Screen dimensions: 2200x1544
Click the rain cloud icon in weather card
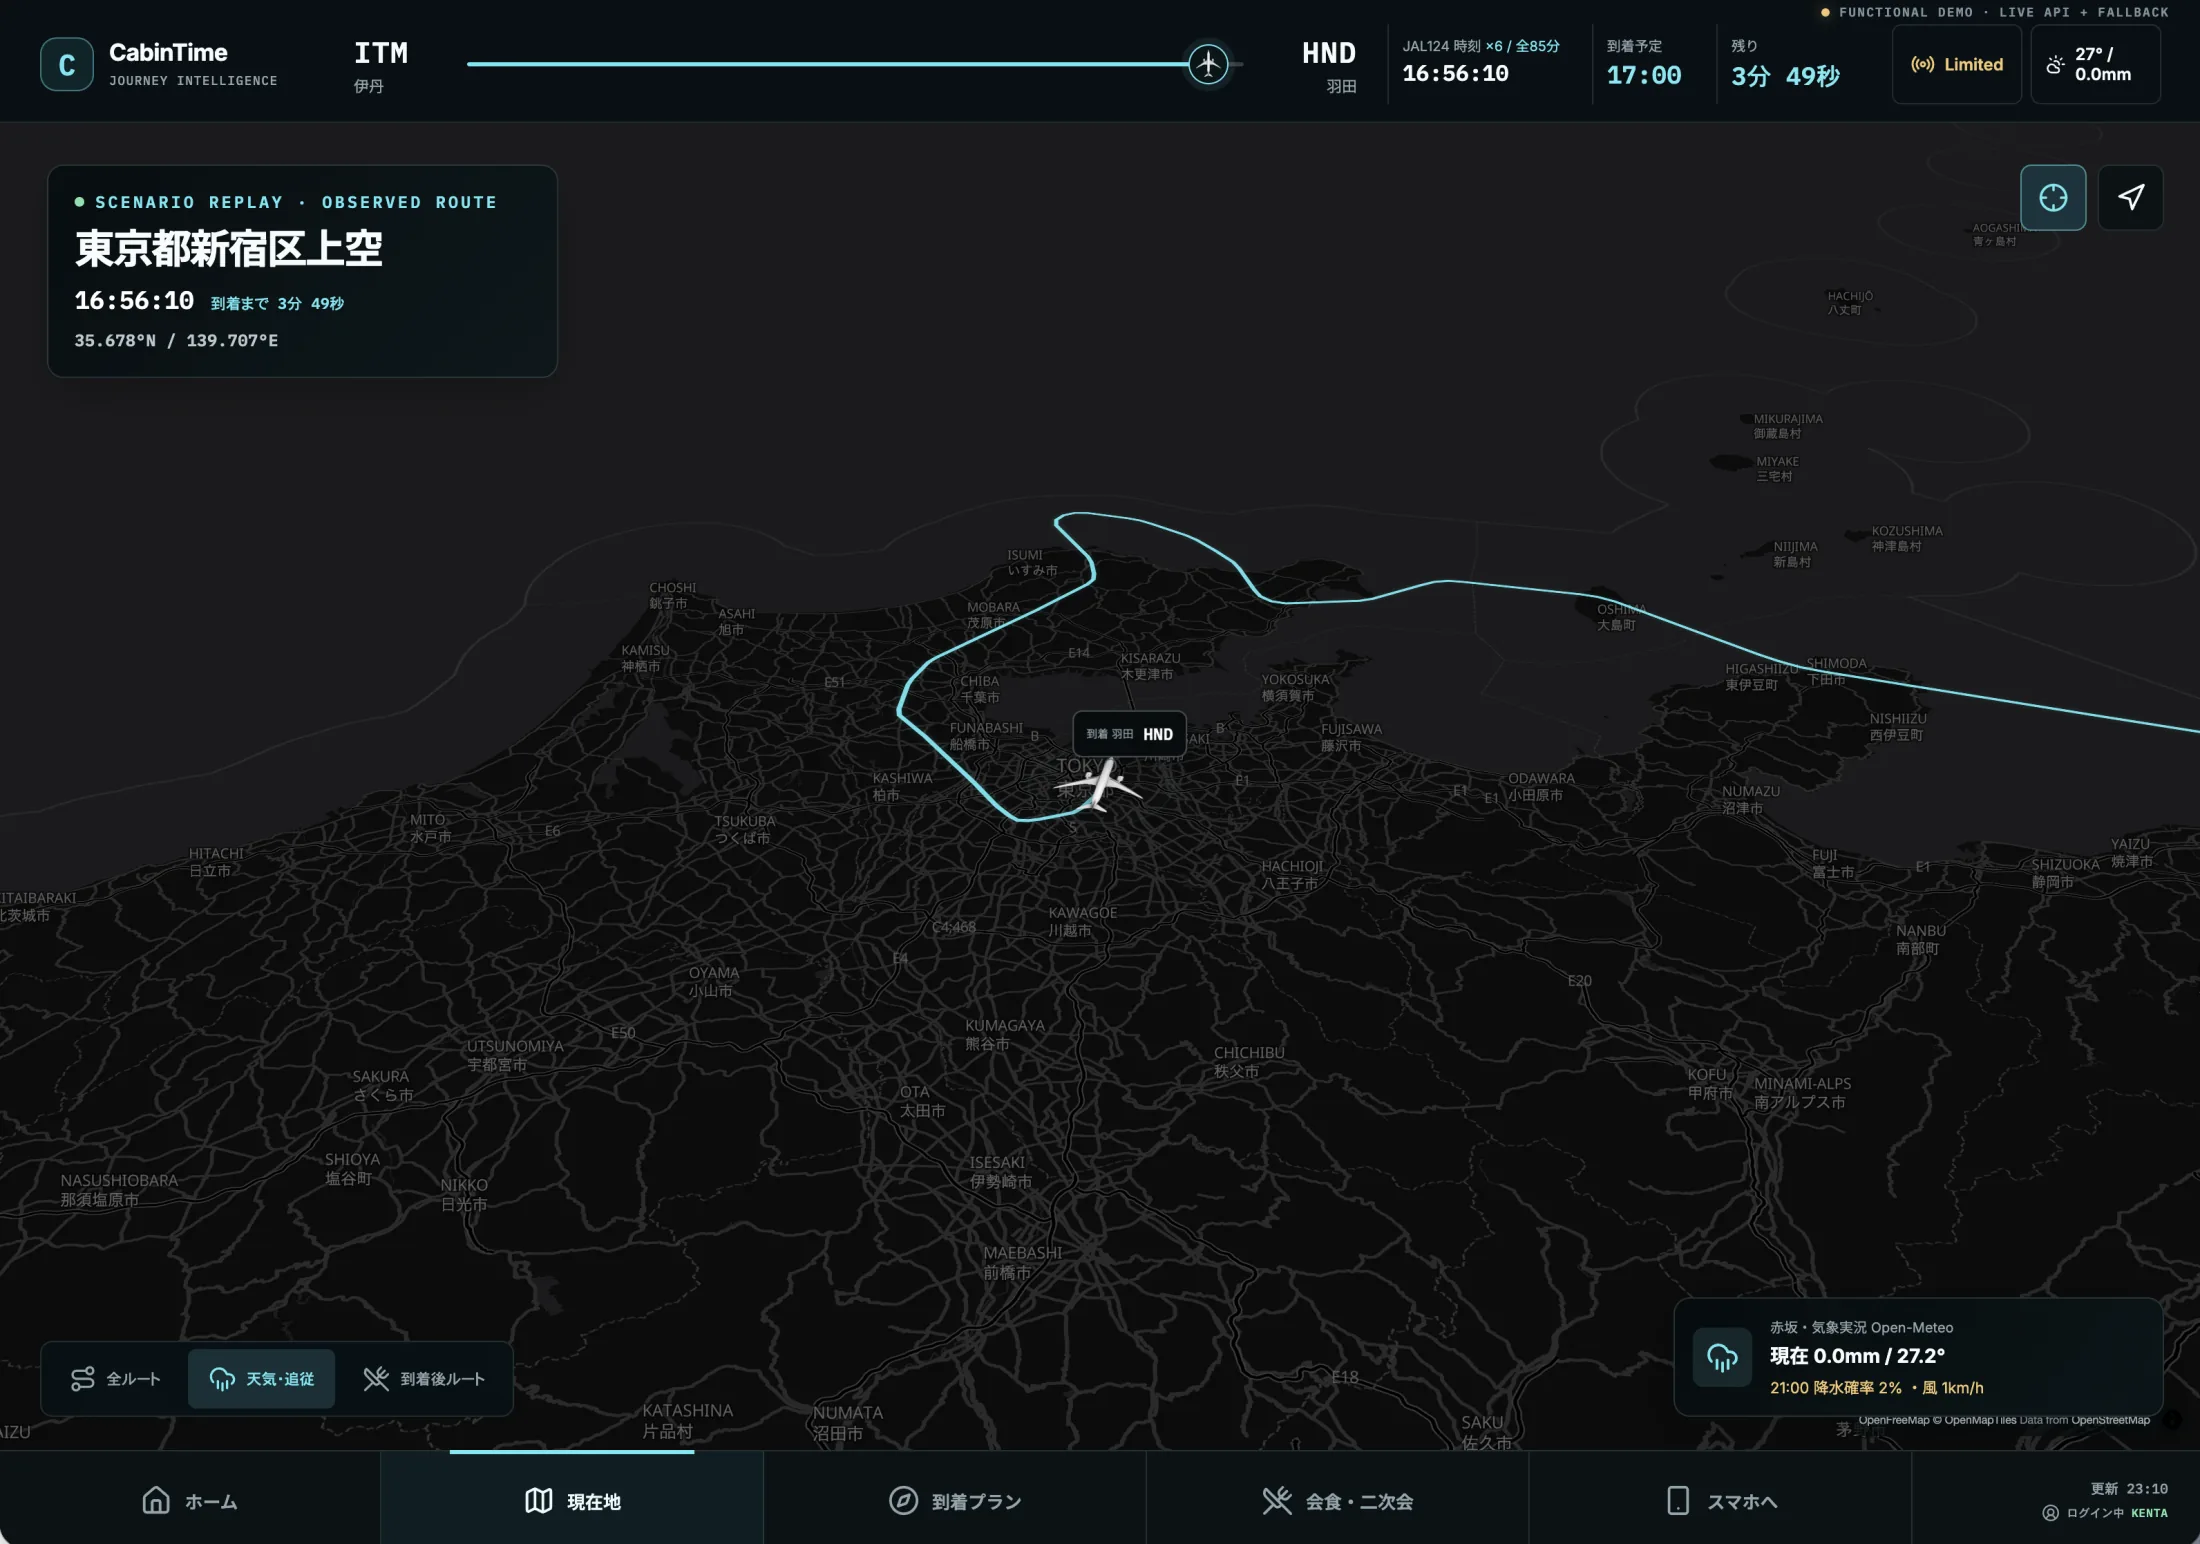(1722, 1357)
